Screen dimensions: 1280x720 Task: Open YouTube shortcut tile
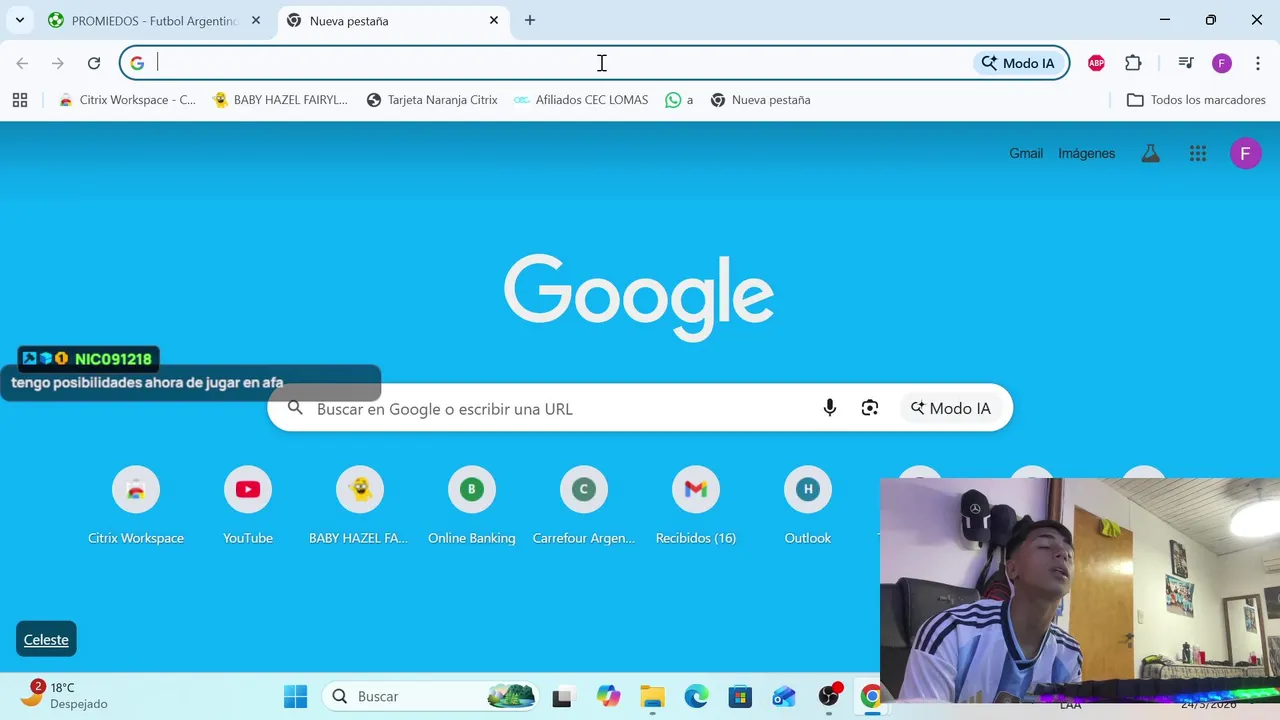click(x=248, y=507)
